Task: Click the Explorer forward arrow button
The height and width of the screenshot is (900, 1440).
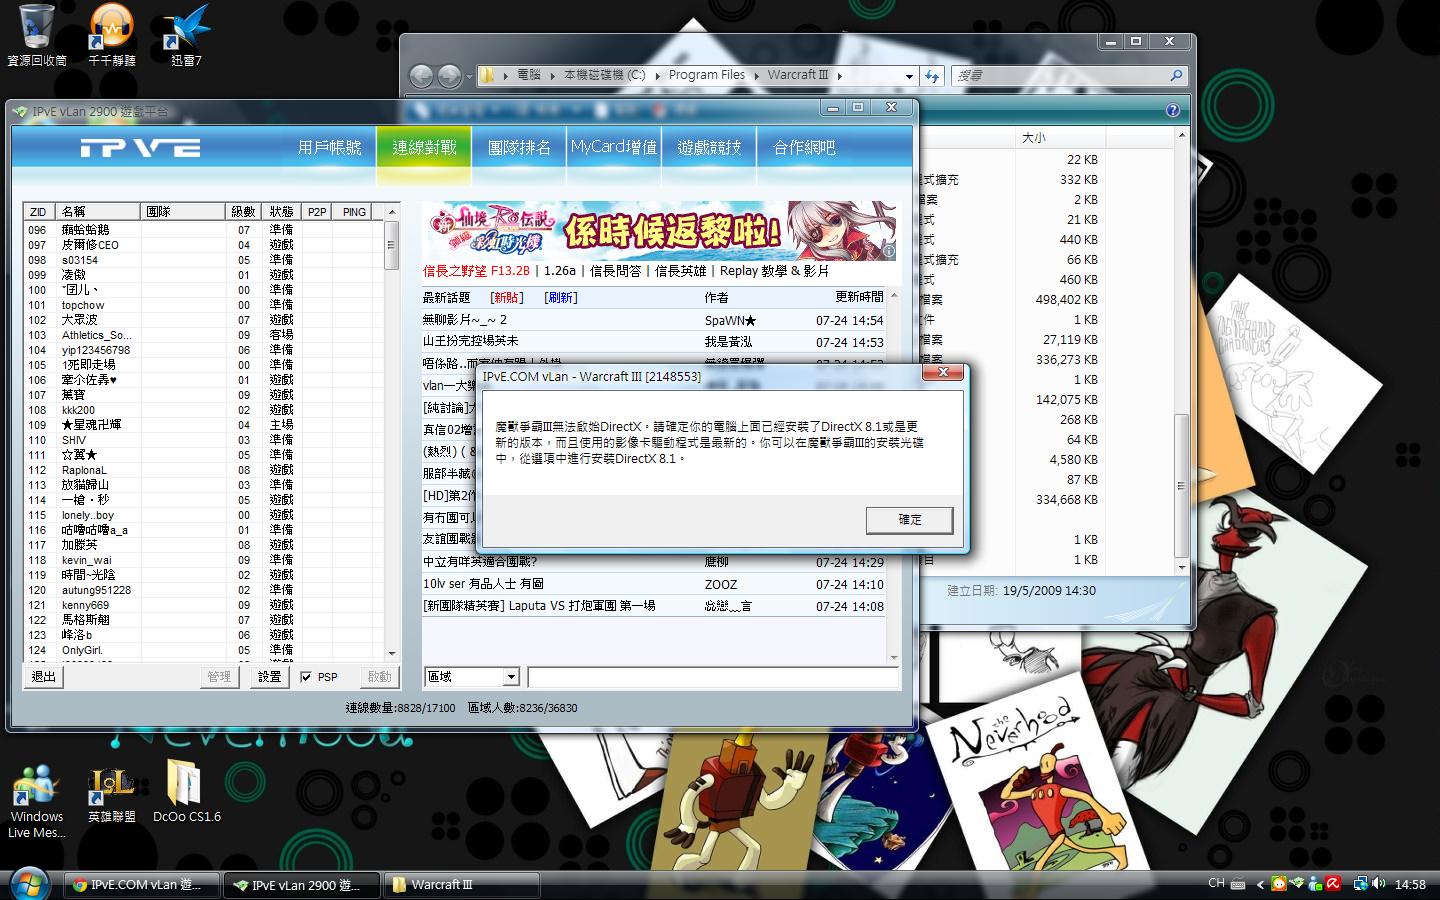Action: 450,76
